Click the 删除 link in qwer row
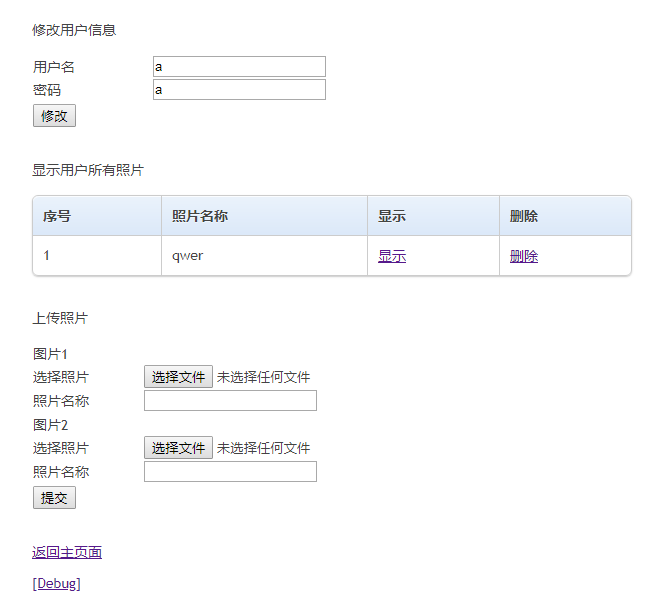This screenshot has height=610, width=653. point(523,256)
